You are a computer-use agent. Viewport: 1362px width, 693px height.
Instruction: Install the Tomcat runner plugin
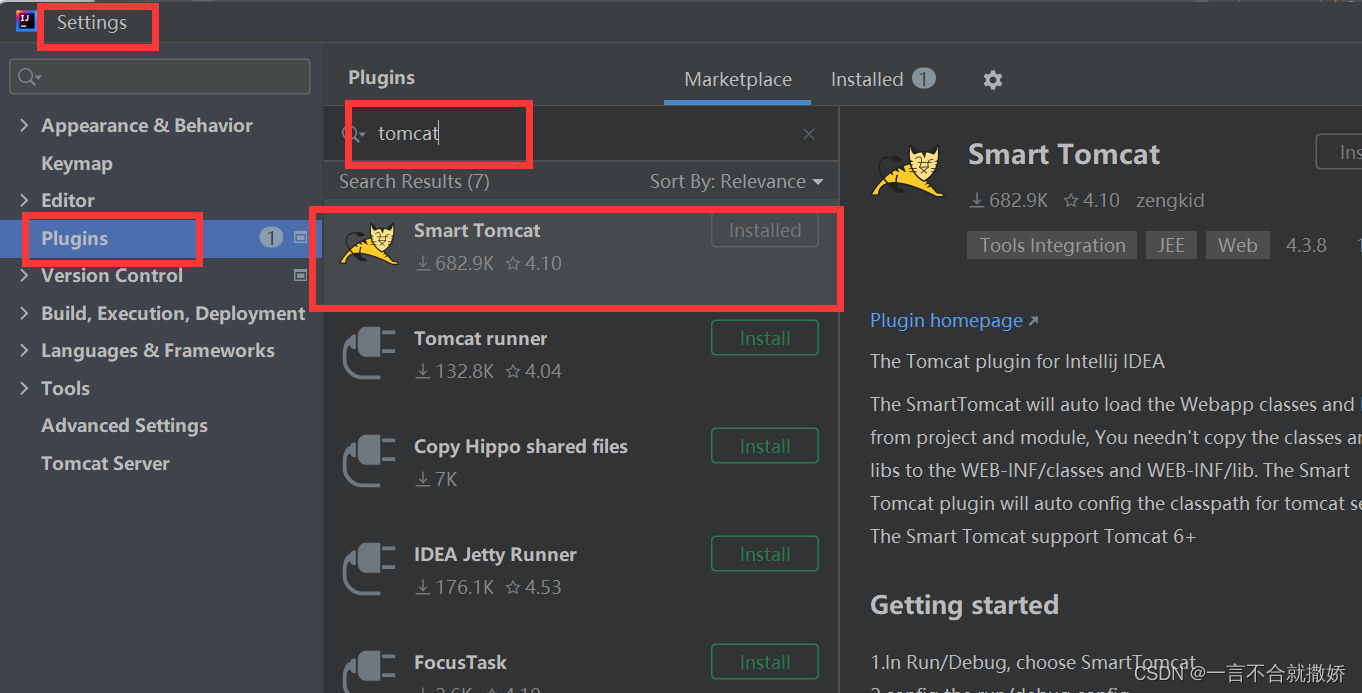[765, 338]
